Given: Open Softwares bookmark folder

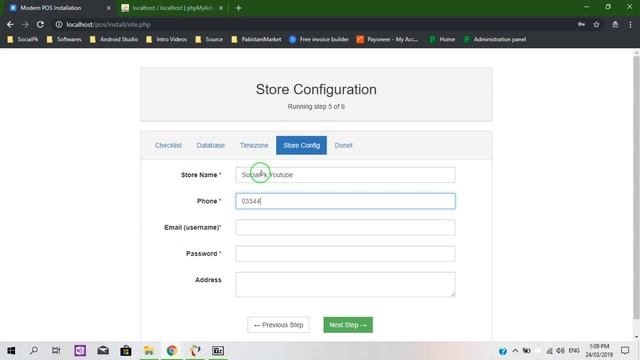Looking at the screenshot, I should 64,39.
